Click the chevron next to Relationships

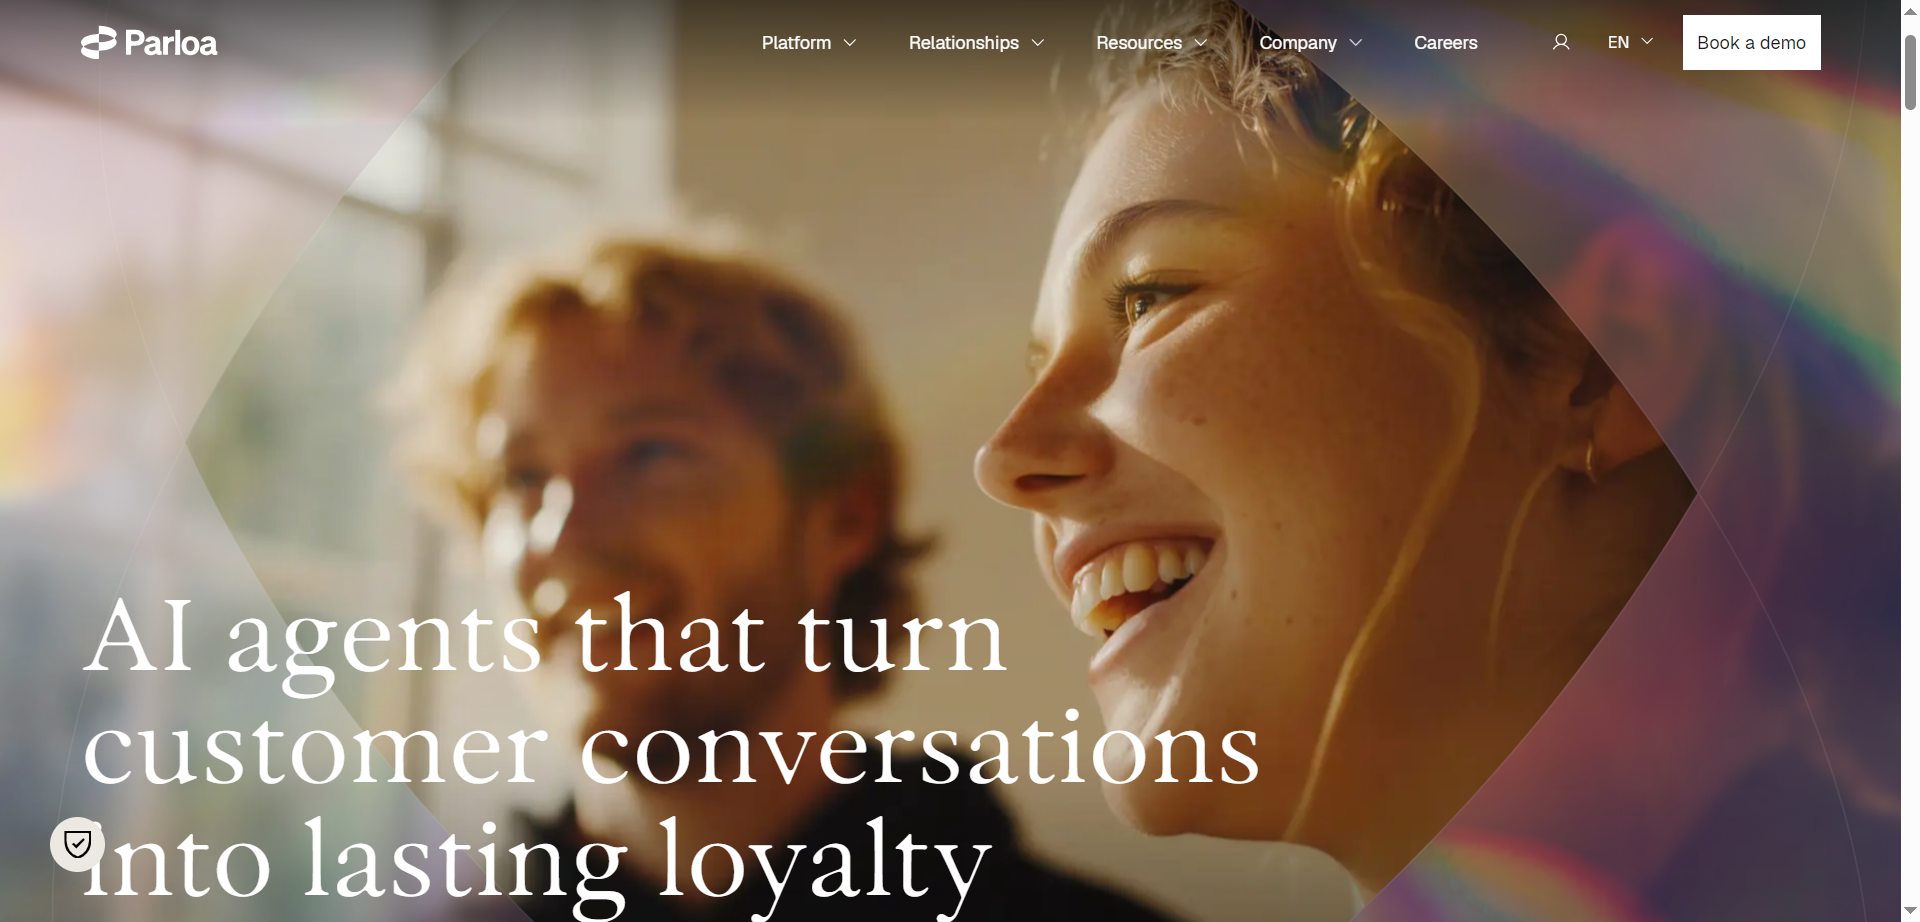[1038, 43]
